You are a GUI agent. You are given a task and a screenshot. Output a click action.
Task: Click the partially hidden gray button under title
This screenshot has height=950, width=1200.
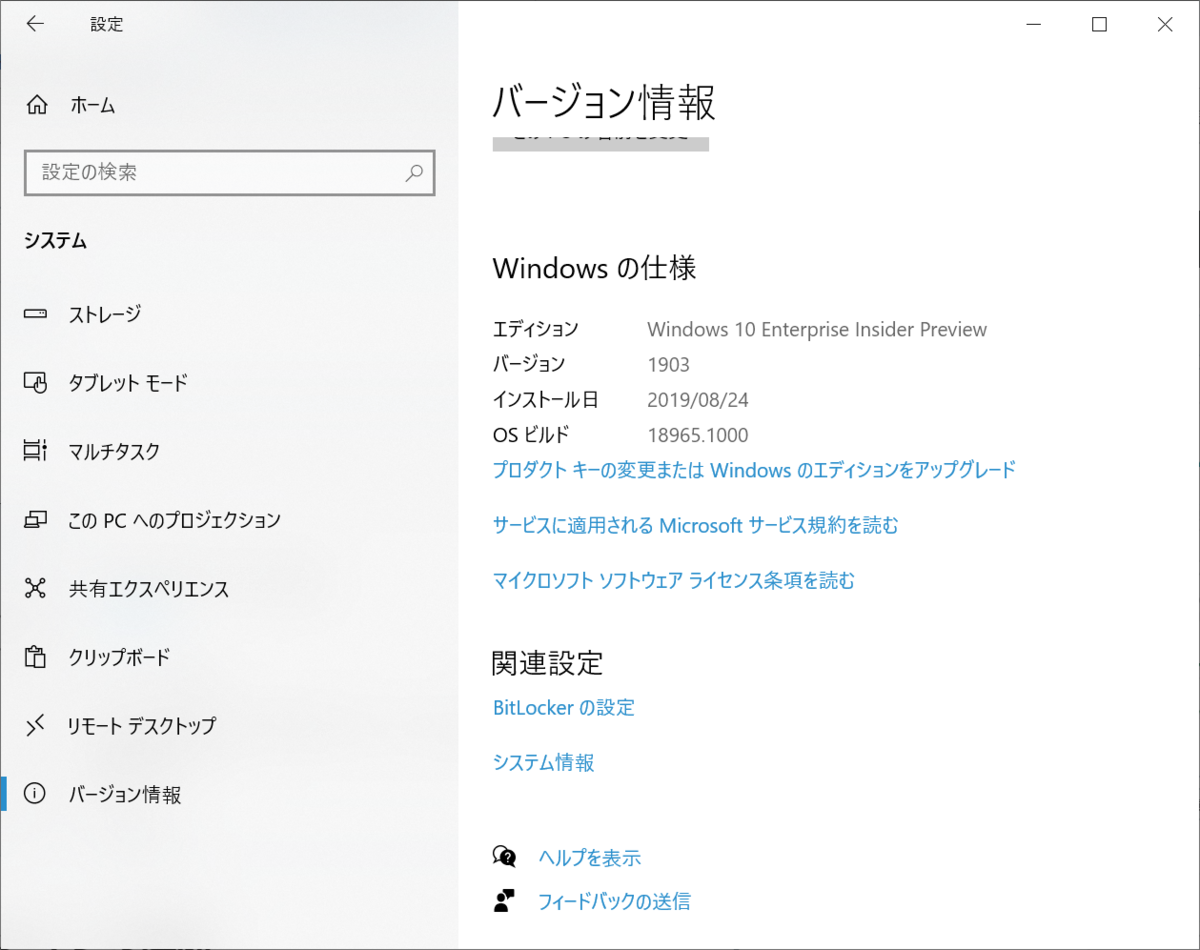[x=601, y=143]
